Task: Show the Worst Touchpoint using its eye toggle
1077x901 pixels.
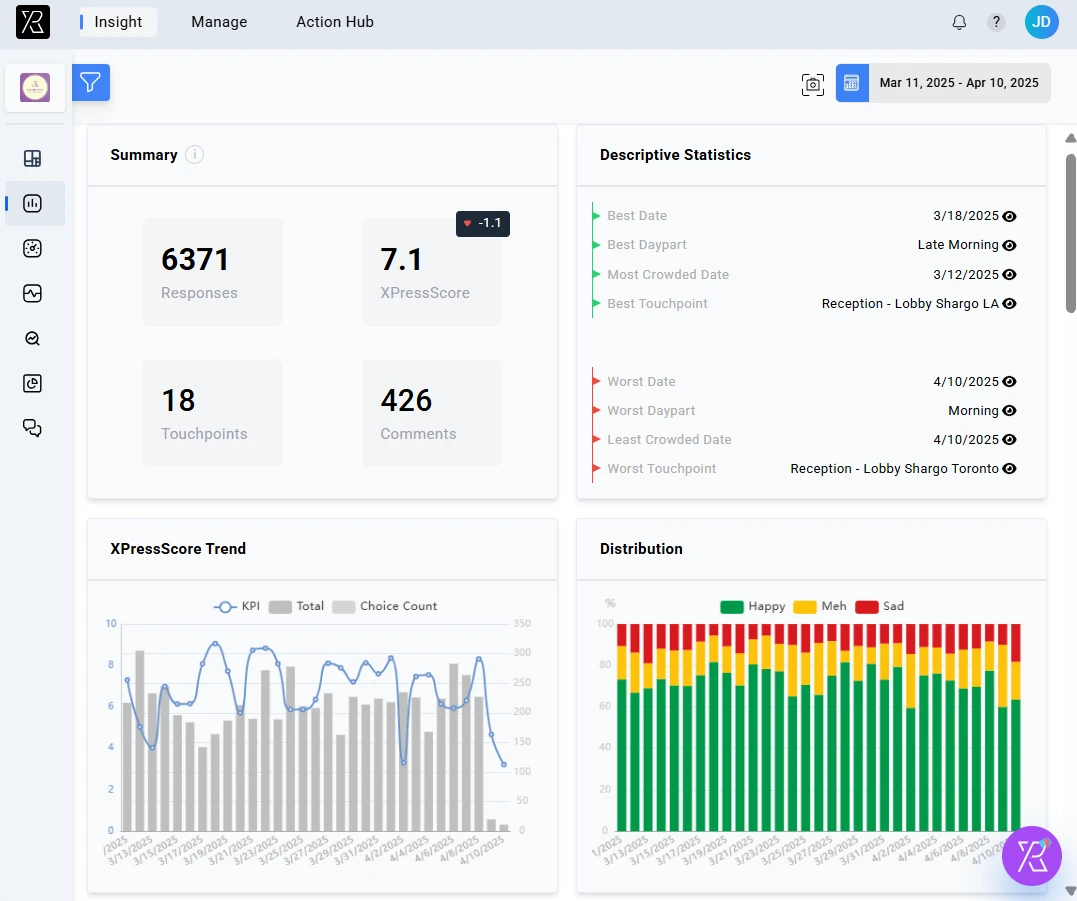Action: point(1009,468)
